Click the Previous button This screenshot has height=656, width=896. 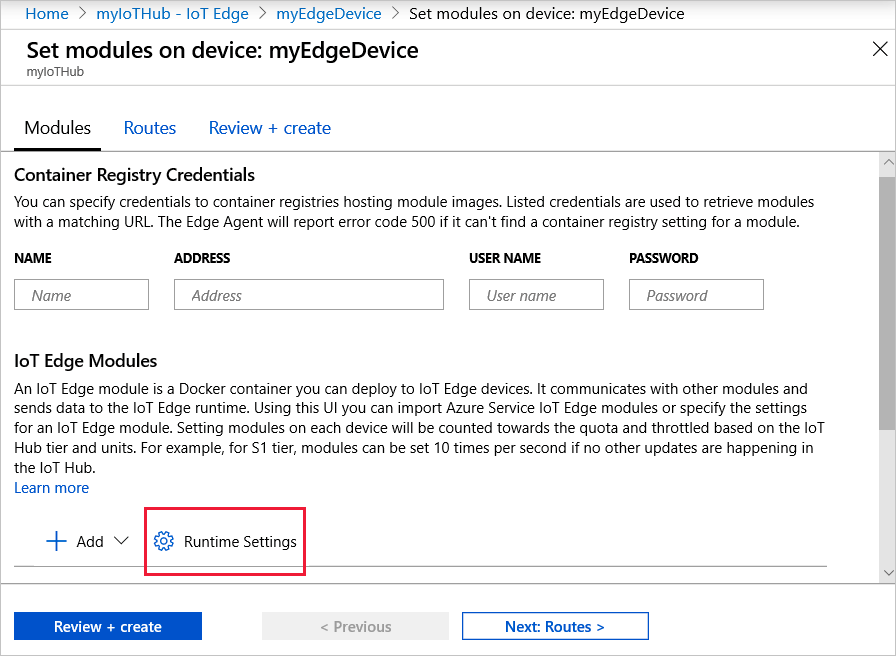coord(355,625)
